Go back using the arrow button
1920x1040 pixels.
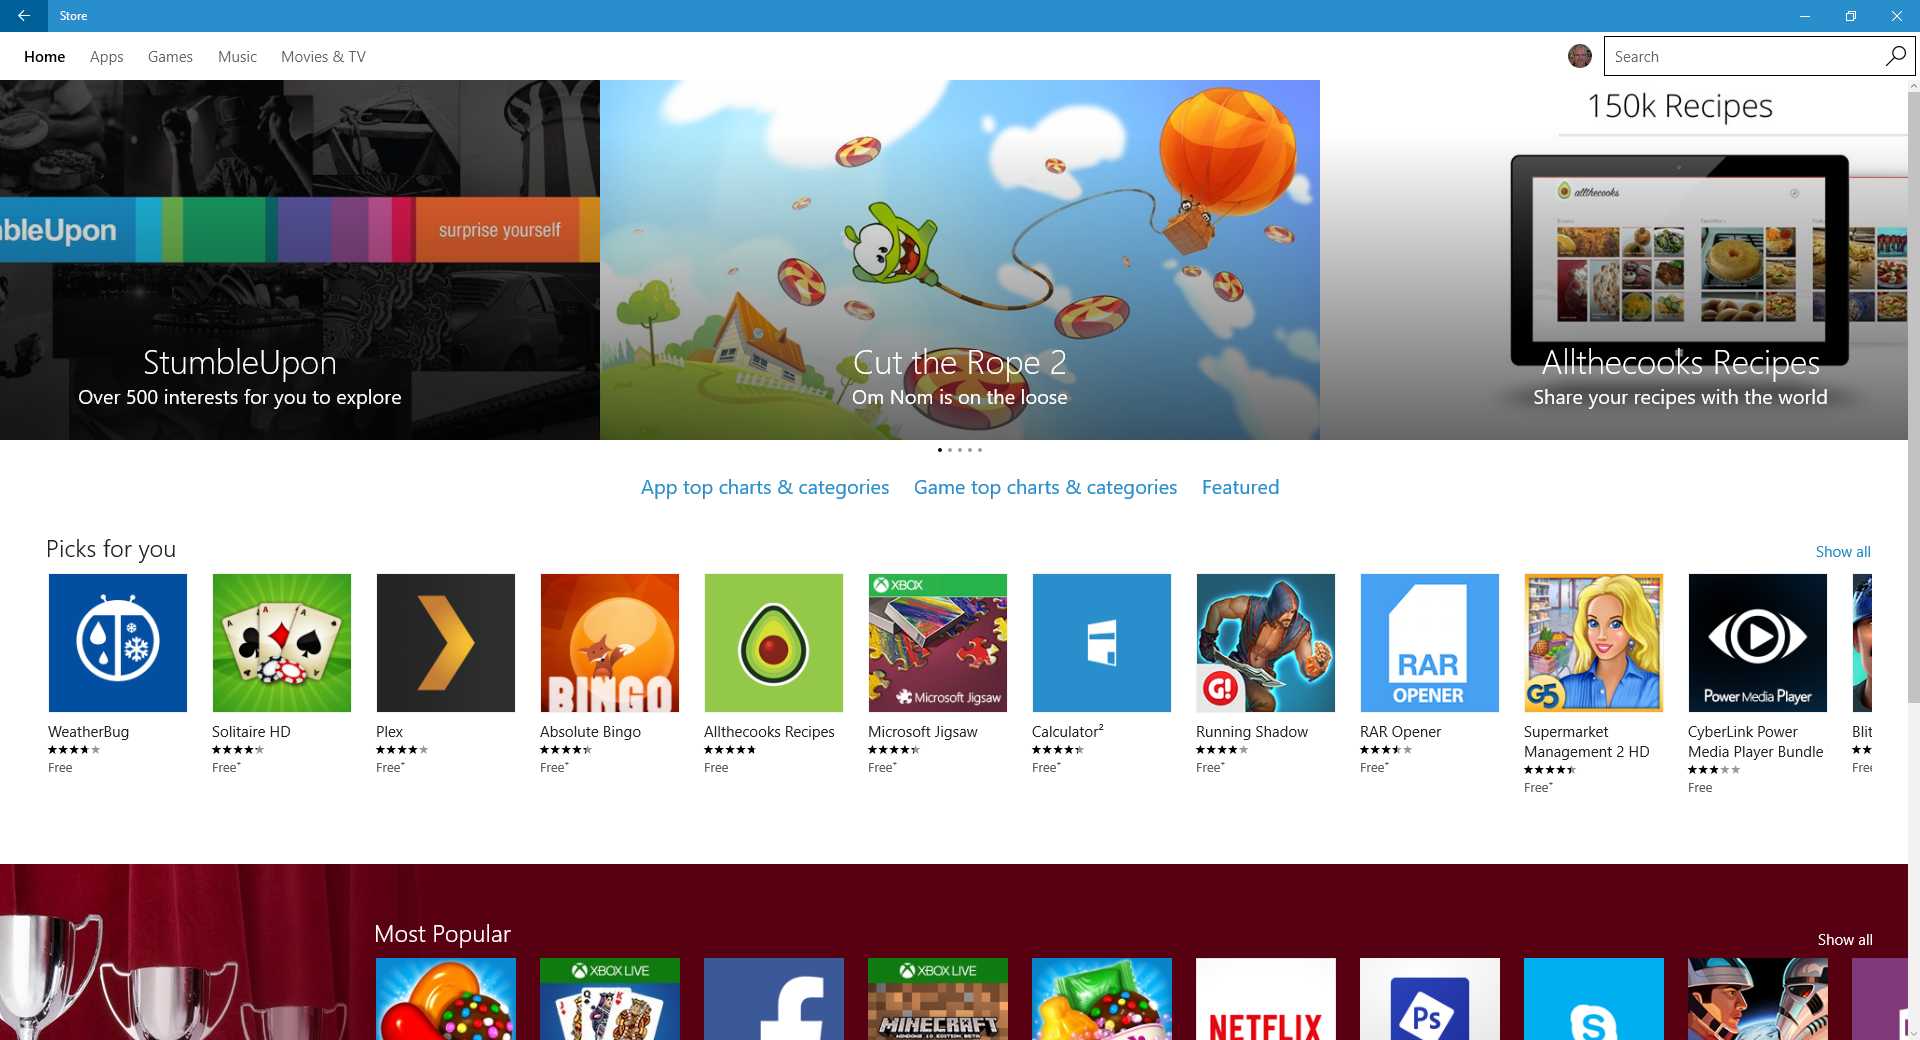[24, 16]
